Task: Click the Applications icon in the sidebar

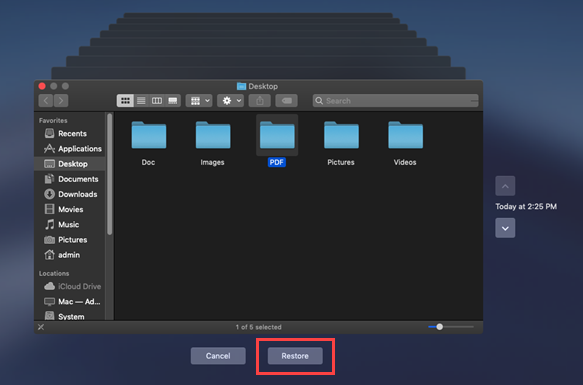Action: pos(49,149)
